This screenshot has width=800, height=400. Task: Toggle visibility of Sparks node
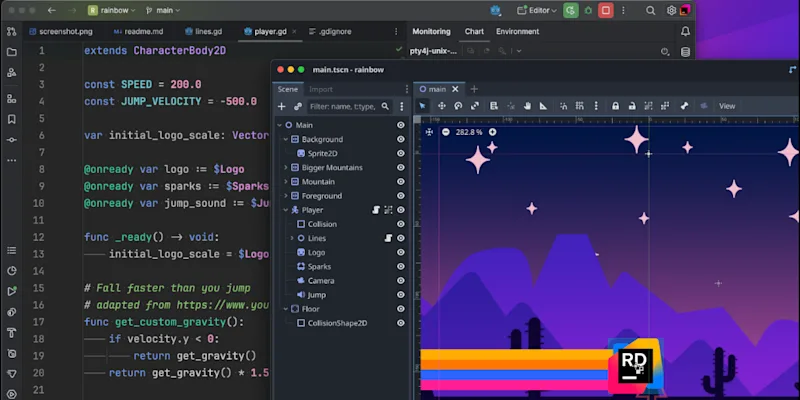click(x=401, y=266)
